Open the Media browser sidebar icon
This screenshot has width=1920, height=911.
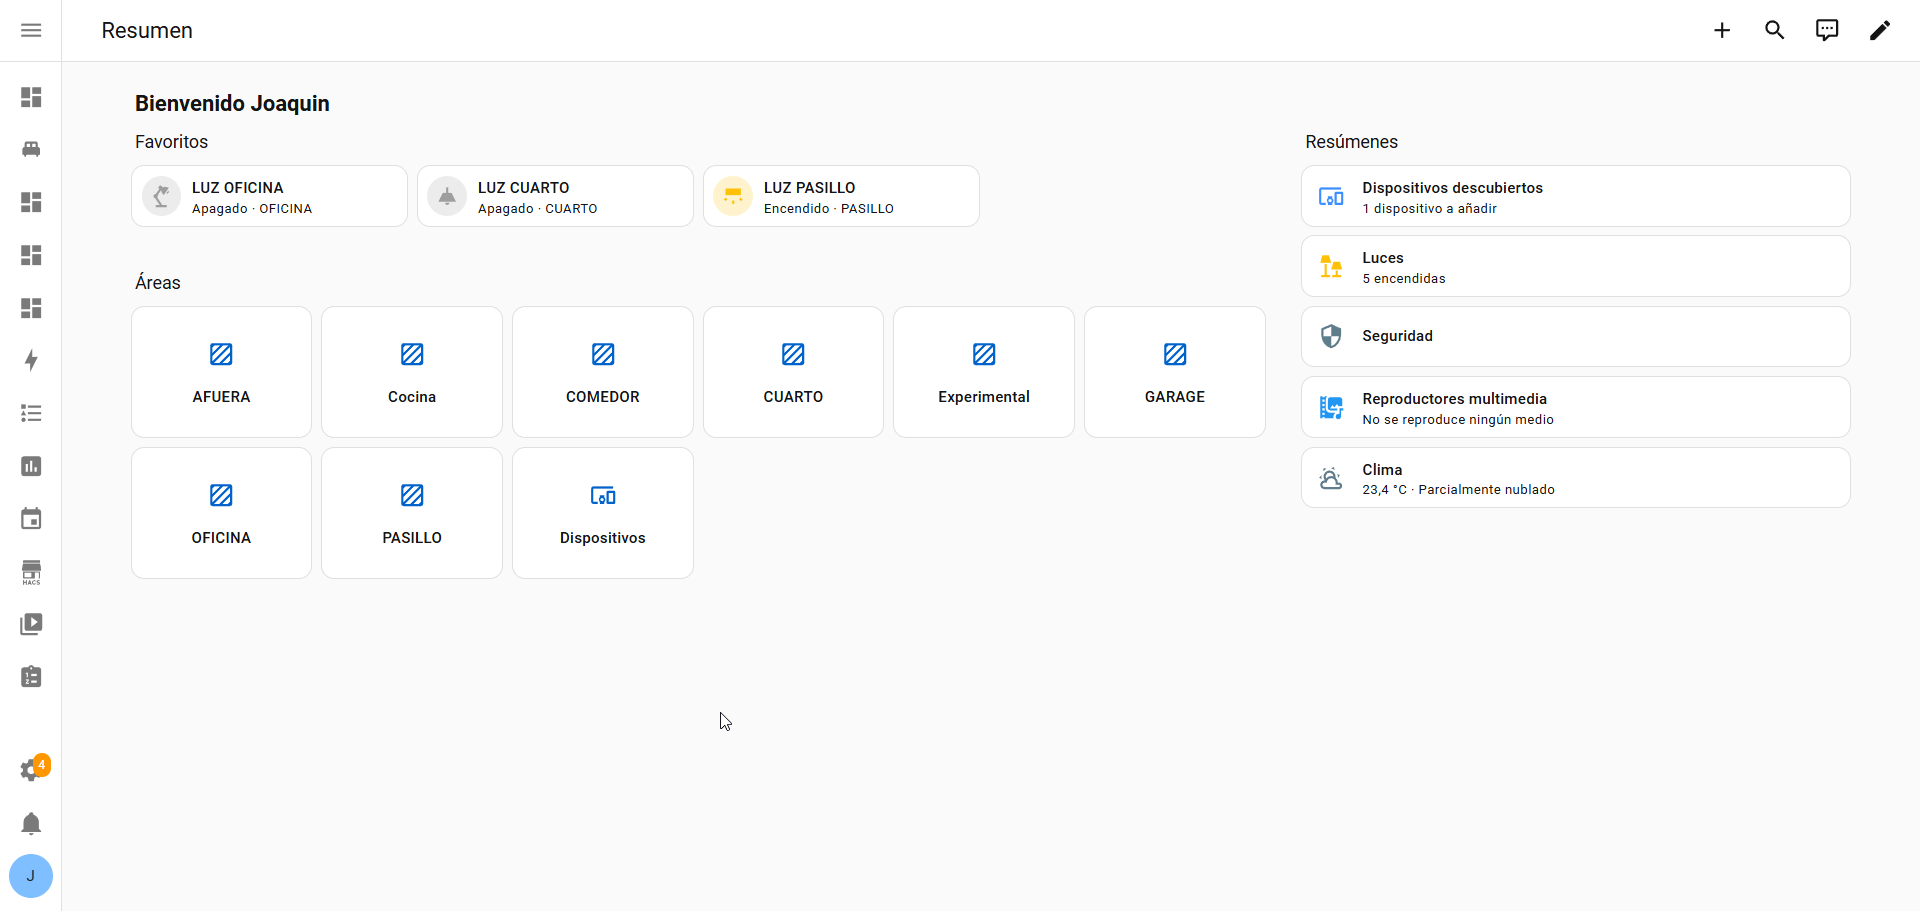pyautogui.click(x=31, y=624)
